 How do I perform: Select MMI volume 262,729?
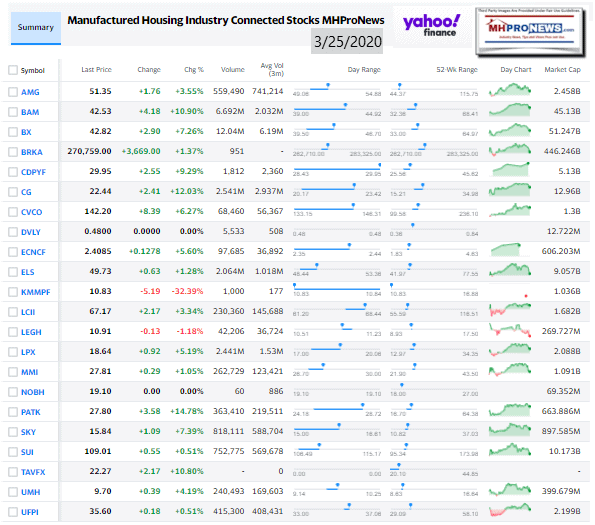(x=228, y=371)
